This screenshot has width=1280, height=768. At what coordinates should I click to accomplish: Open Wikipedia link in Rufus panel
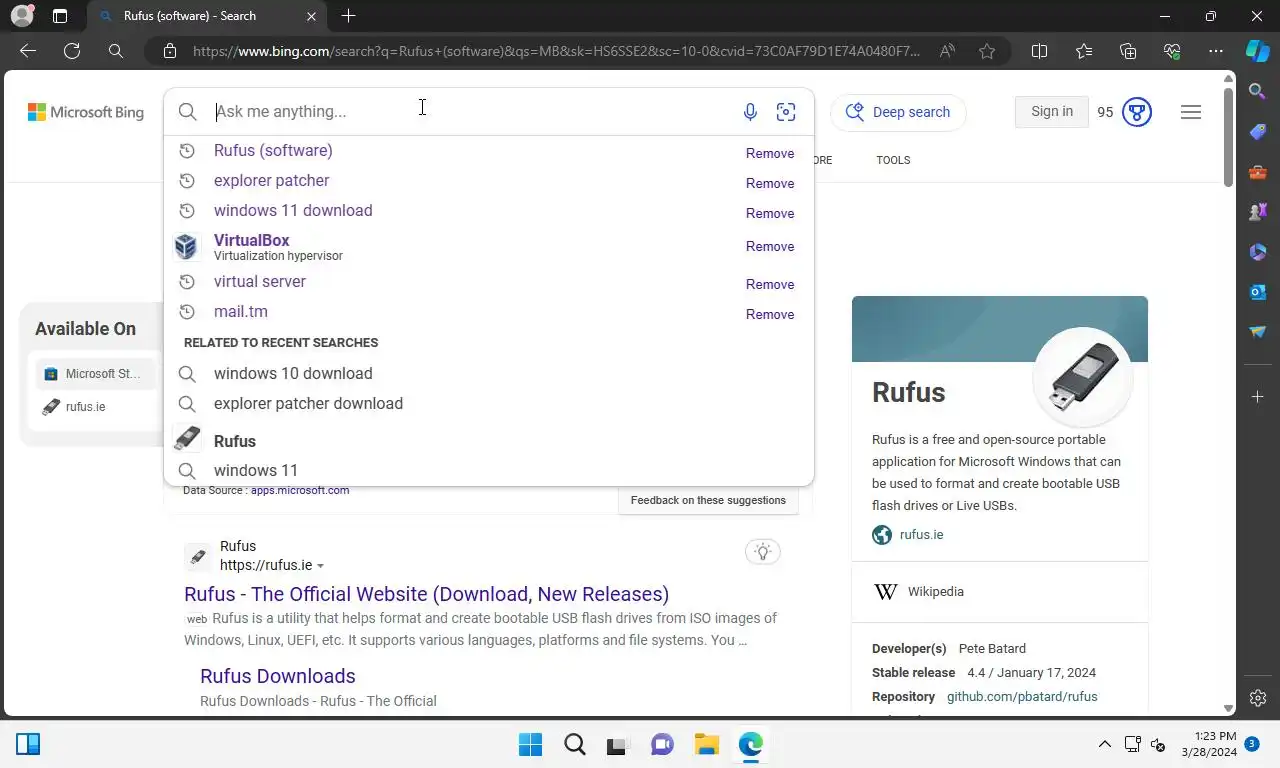point(936,592)
